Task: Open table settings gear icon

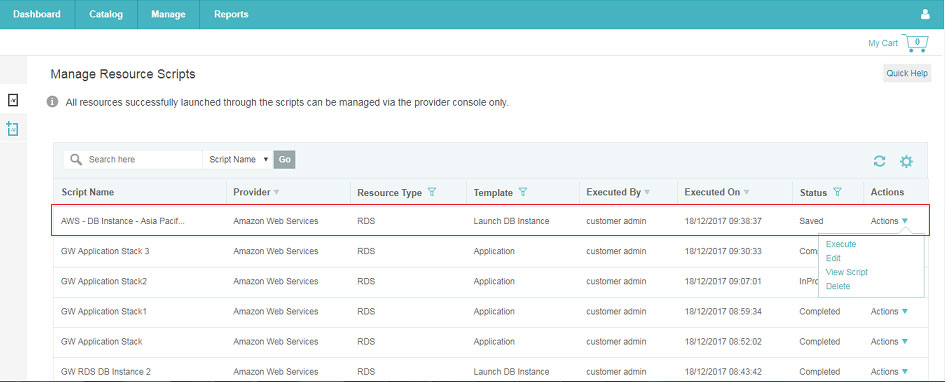Action: [x=906, y=161]
